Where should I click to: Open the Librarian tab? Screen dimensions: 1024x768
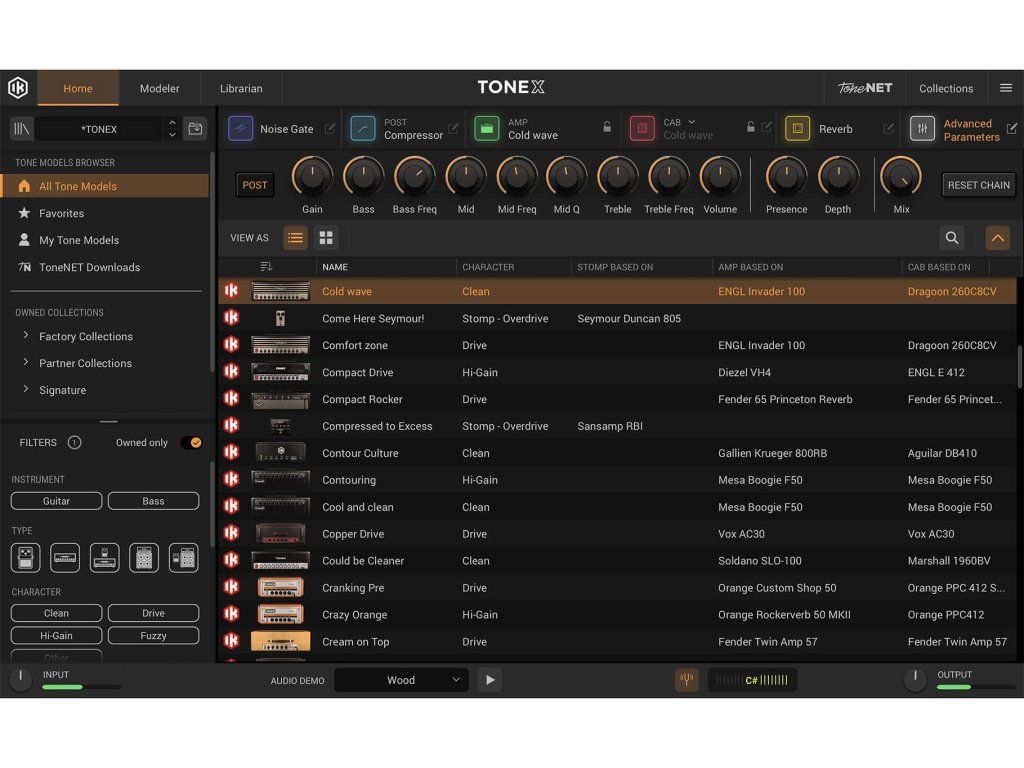(241, 88)
